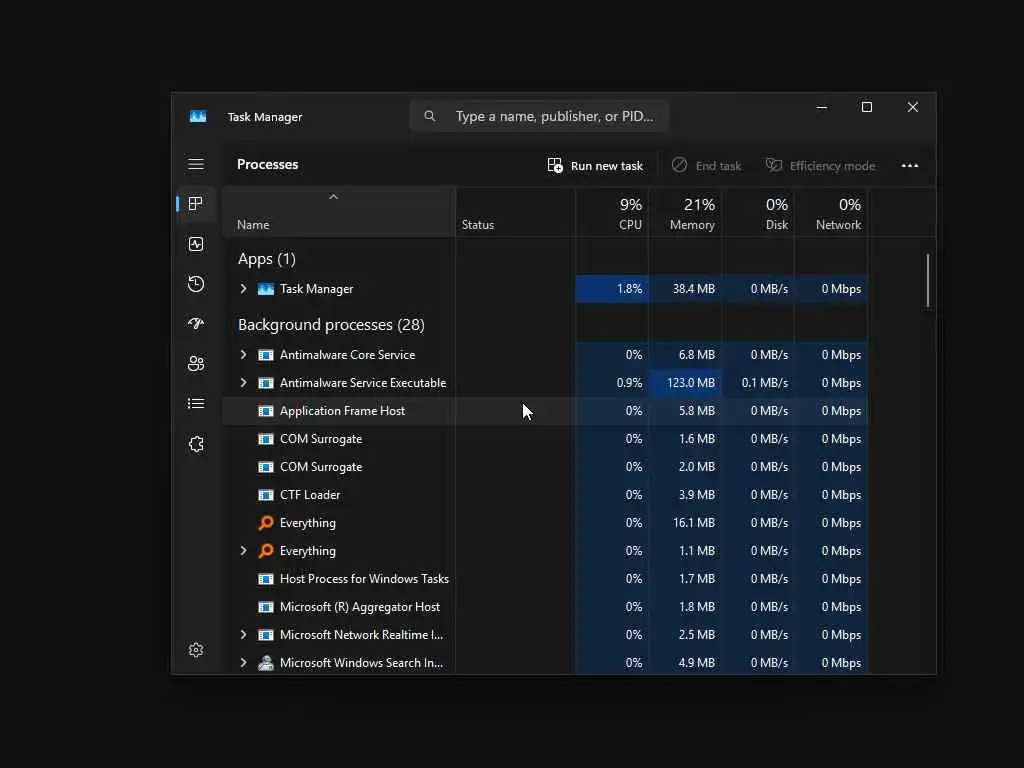Sort by the Network column header

click(x=831, y=213)
